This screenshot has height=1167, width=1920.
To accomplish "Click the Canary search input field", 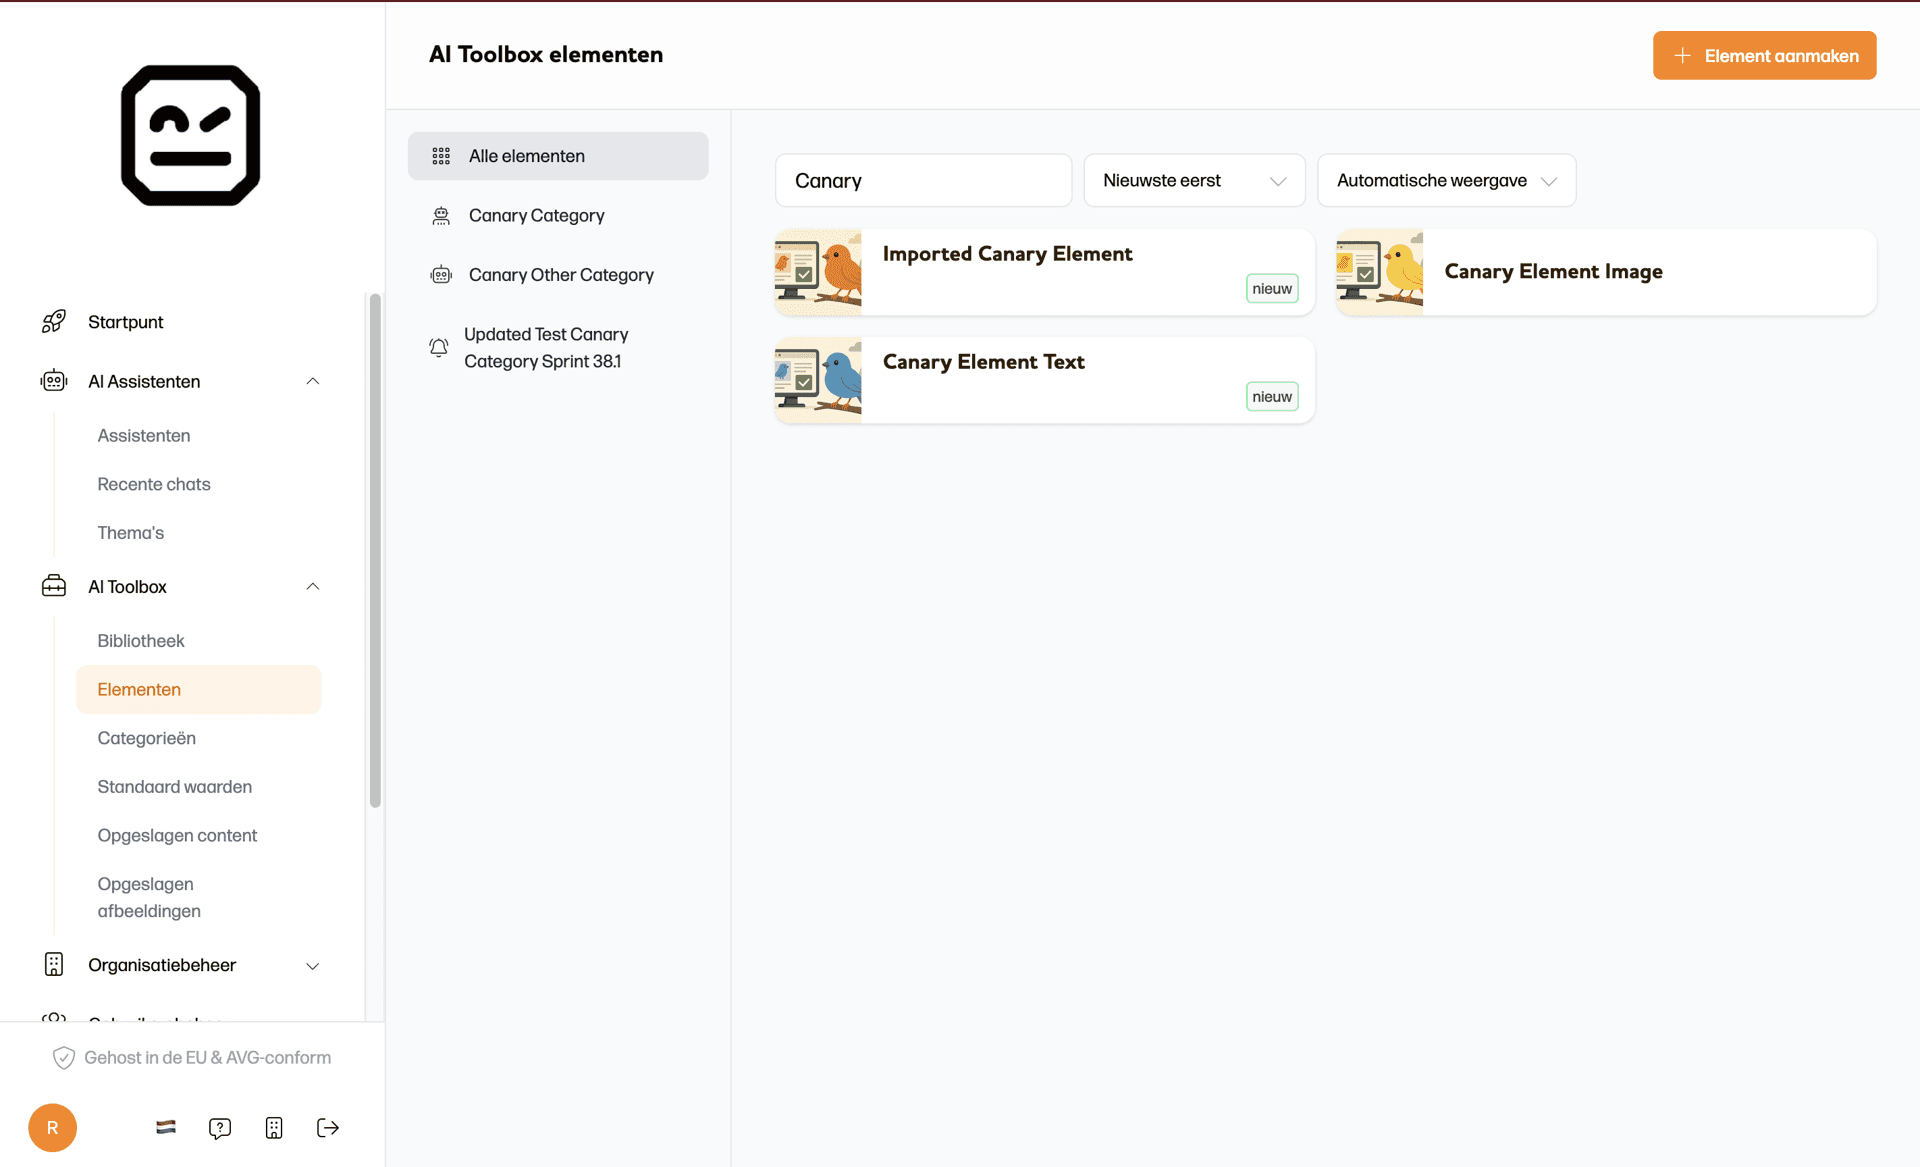I will [922, 180].
